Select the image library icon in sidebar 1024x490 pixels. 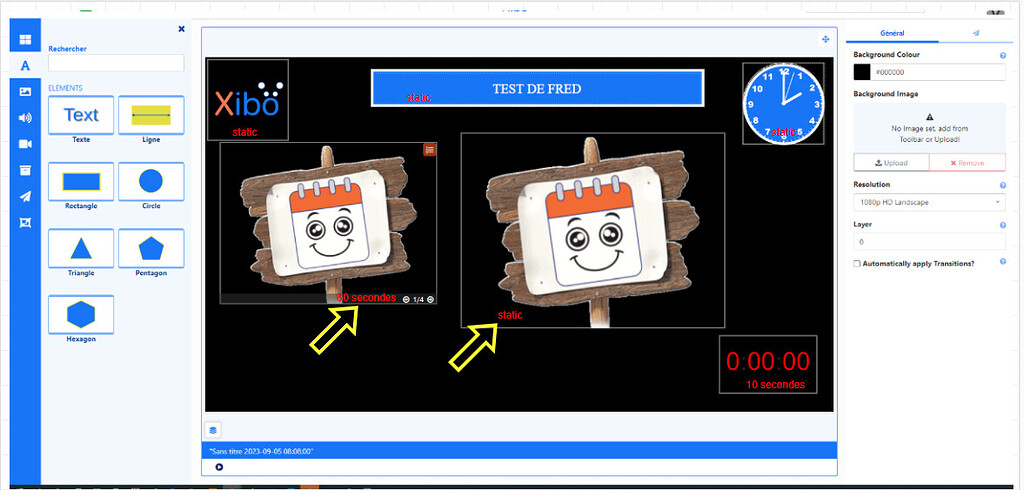(x=25, y=92)
